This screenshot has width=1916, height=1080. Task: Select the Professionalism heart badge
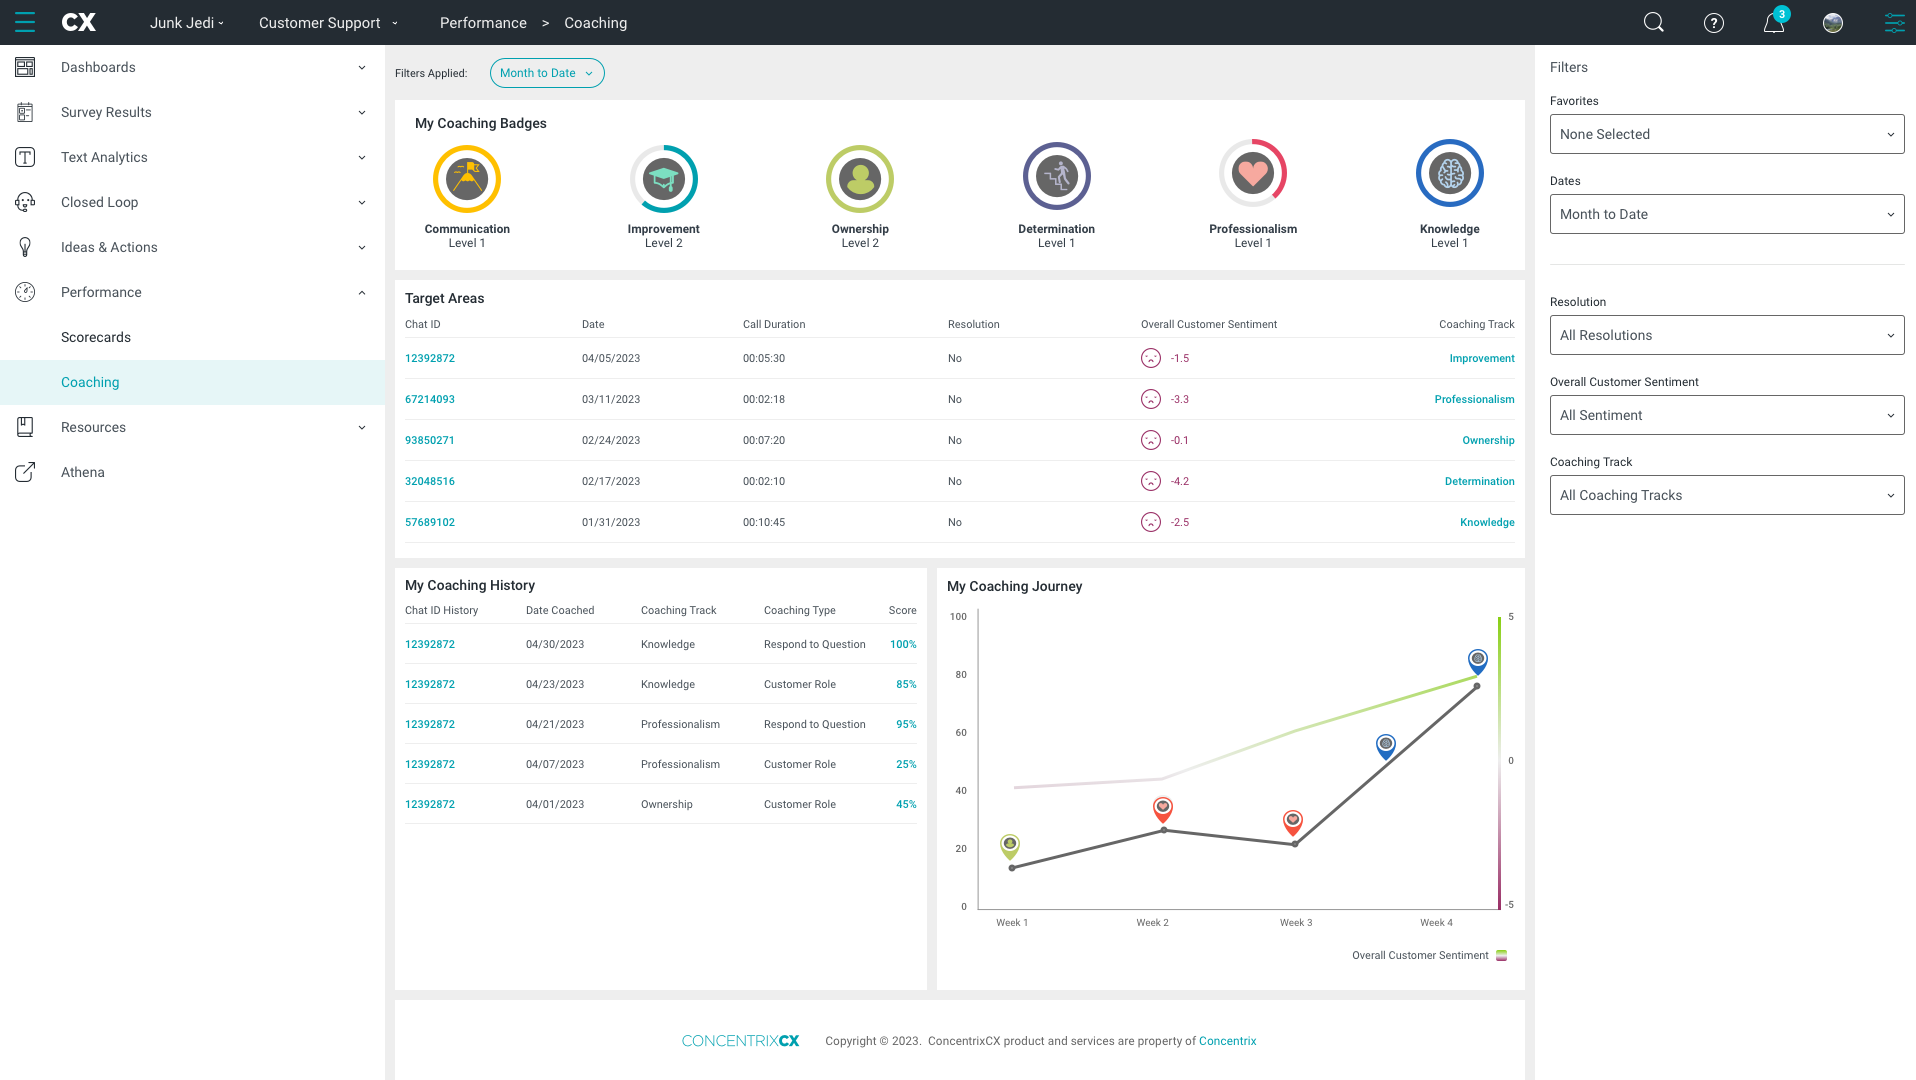click(1253, 174)
